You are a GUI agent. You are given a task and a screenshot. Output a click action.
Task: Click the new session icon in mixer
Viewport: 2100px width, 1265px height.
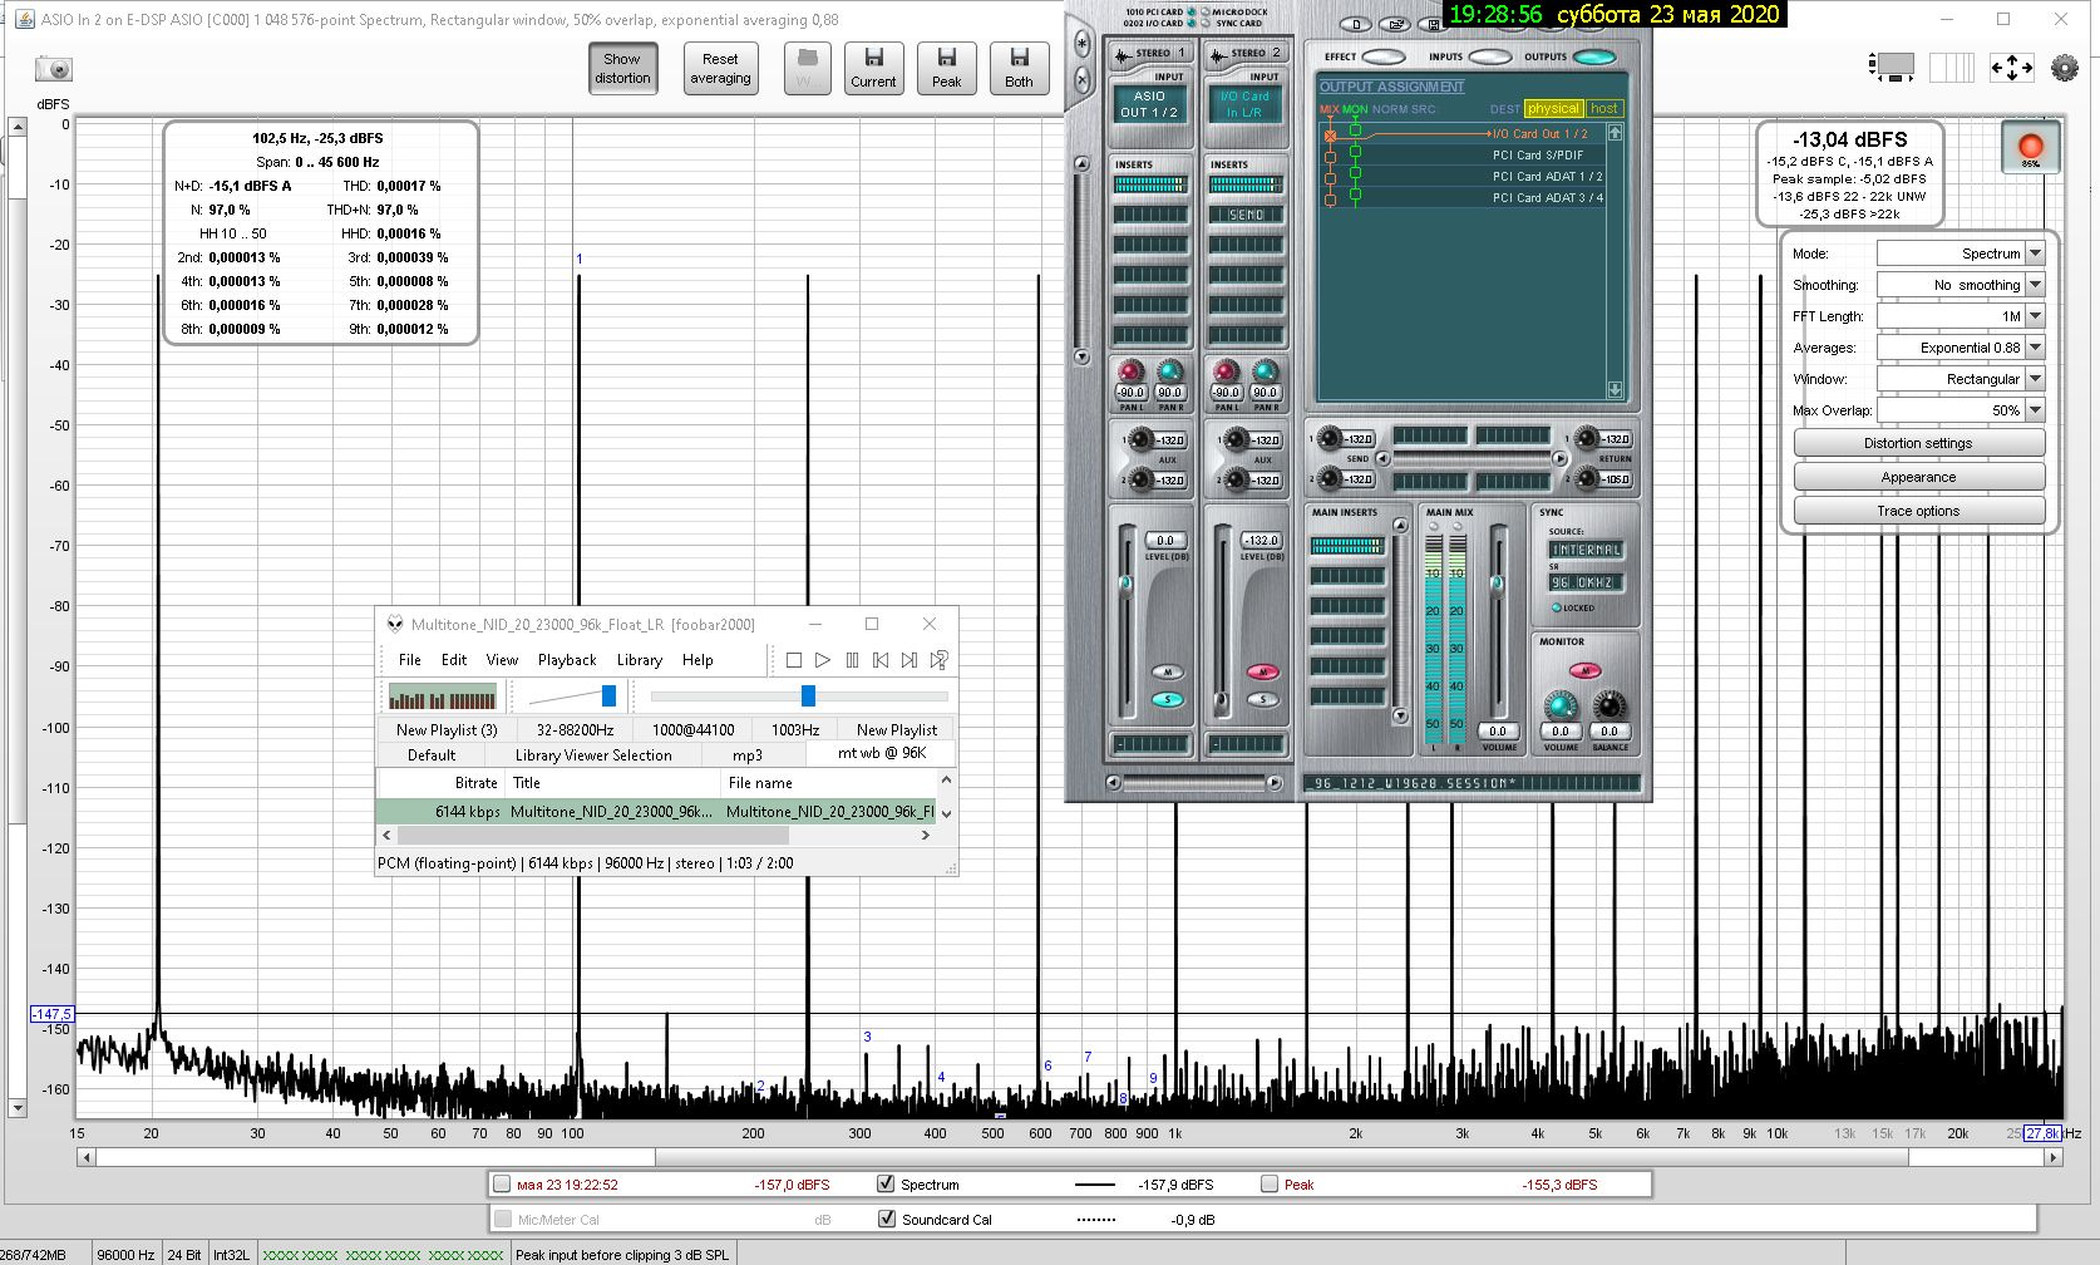[x=1356, y=24]
